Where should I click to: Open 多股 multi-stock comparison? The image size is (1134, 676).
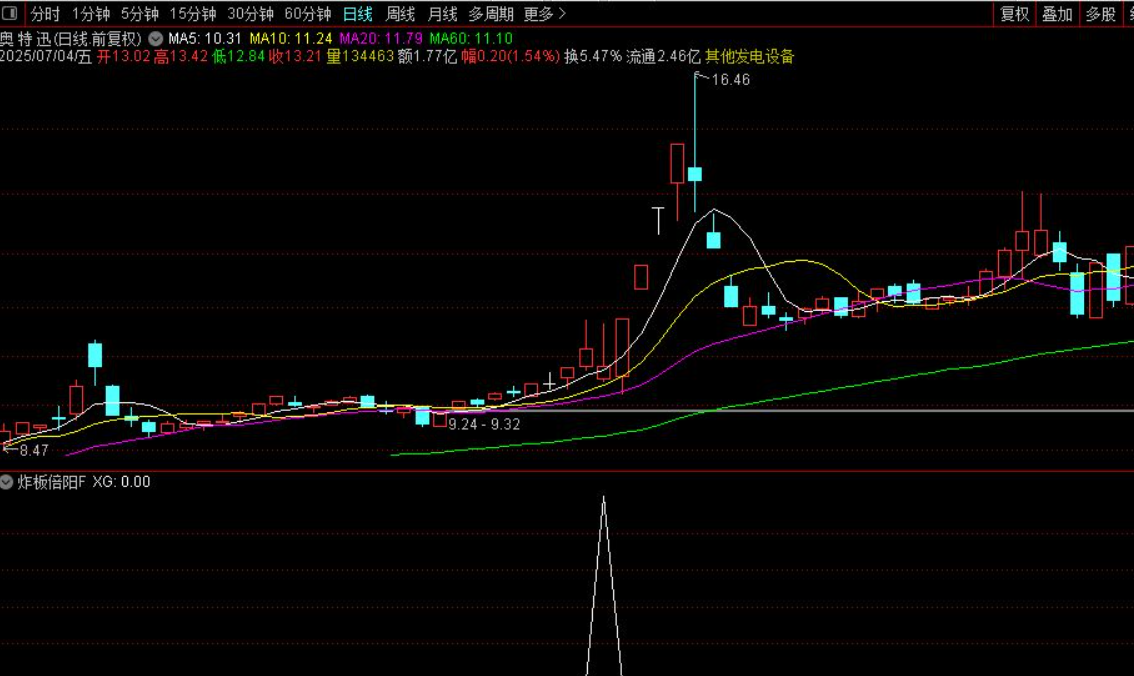[1098, 14]
